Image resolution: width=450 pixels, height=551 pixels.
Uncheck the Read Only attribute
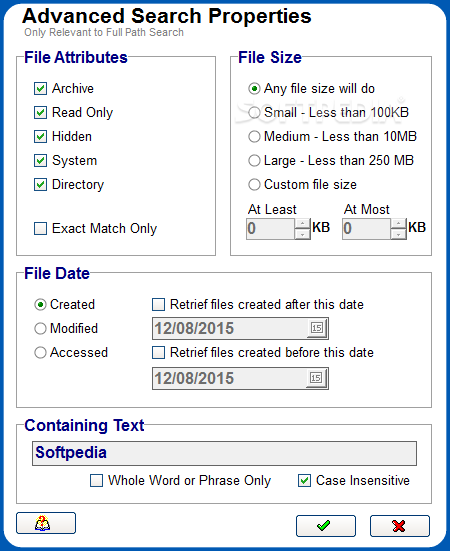[40, 112]
